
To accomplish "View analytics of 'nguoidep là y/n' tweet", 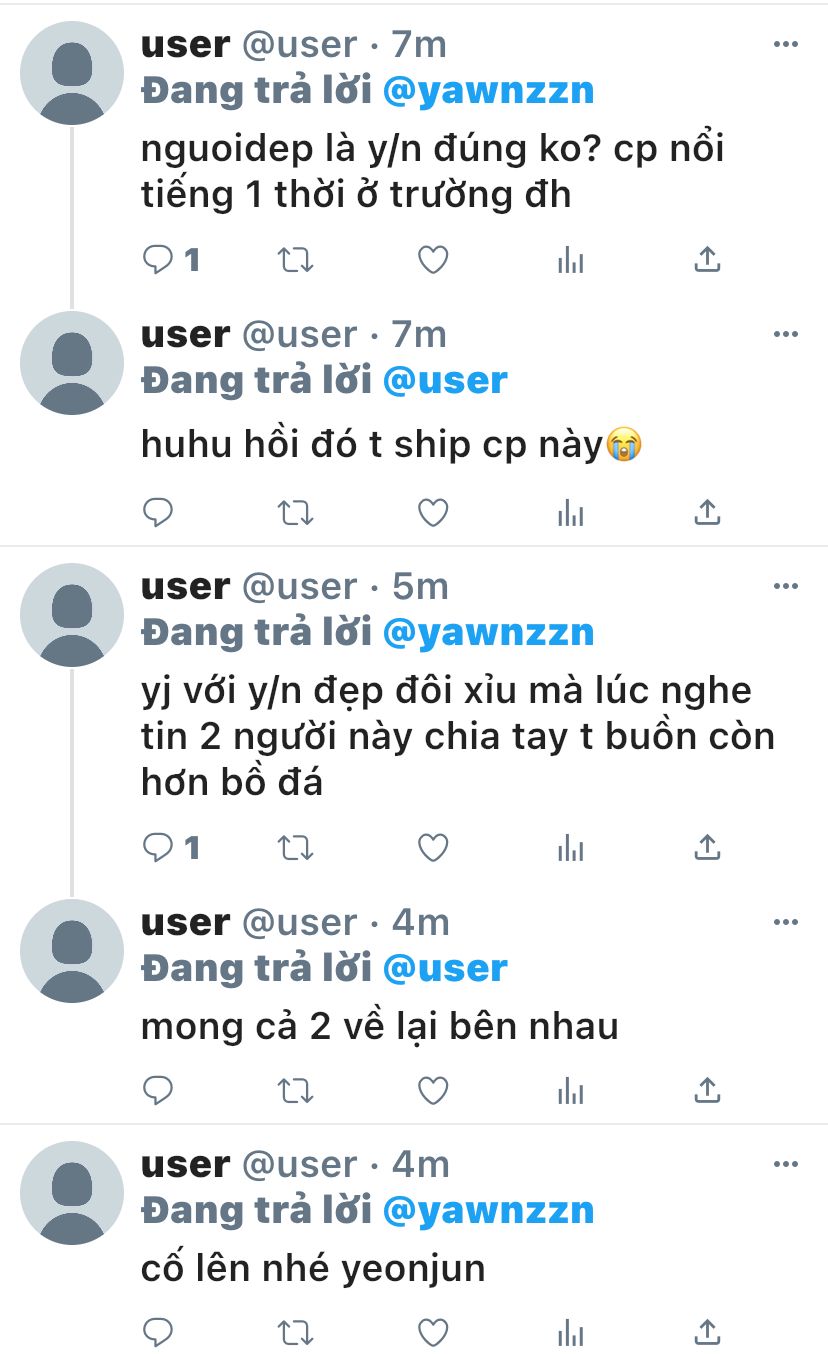I will tap(570, 261).
